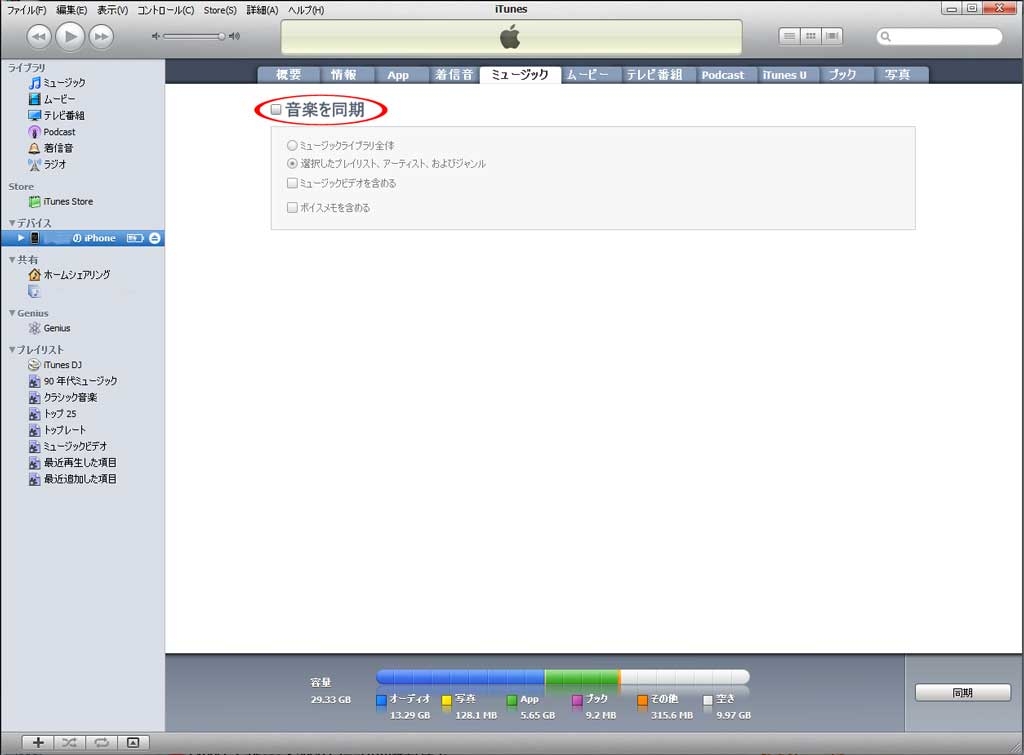This screenshot has width=1024, height=755.
Task: Select ミュージックライブラリ全体 radio option
Action: pos(292,145)
